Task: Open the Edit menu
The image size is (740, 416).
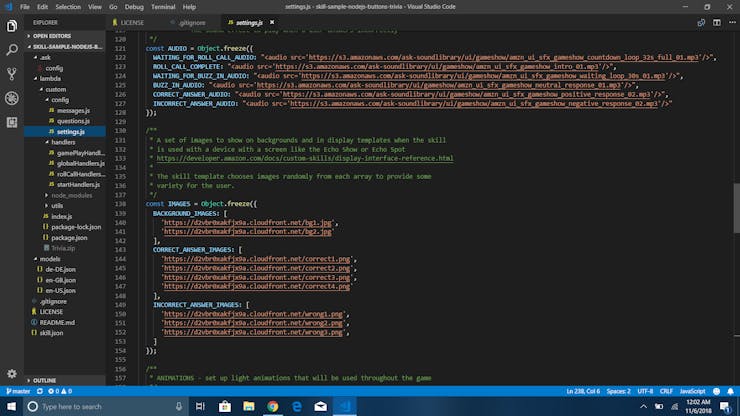Action: coord(42,7)
